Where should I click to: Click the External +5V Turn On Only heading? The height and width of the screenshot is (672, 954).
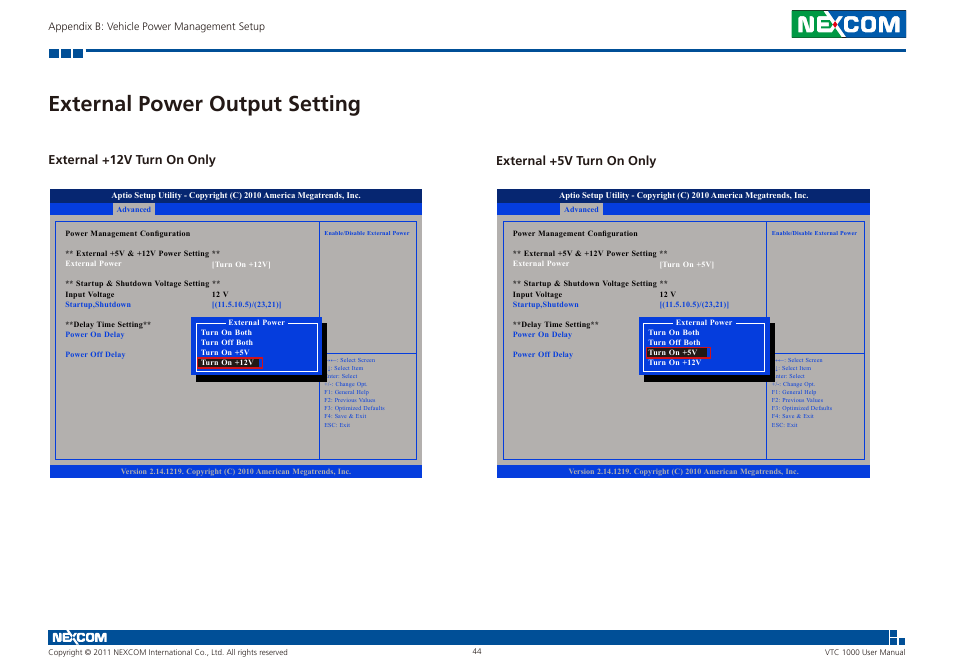click(576, 161)
